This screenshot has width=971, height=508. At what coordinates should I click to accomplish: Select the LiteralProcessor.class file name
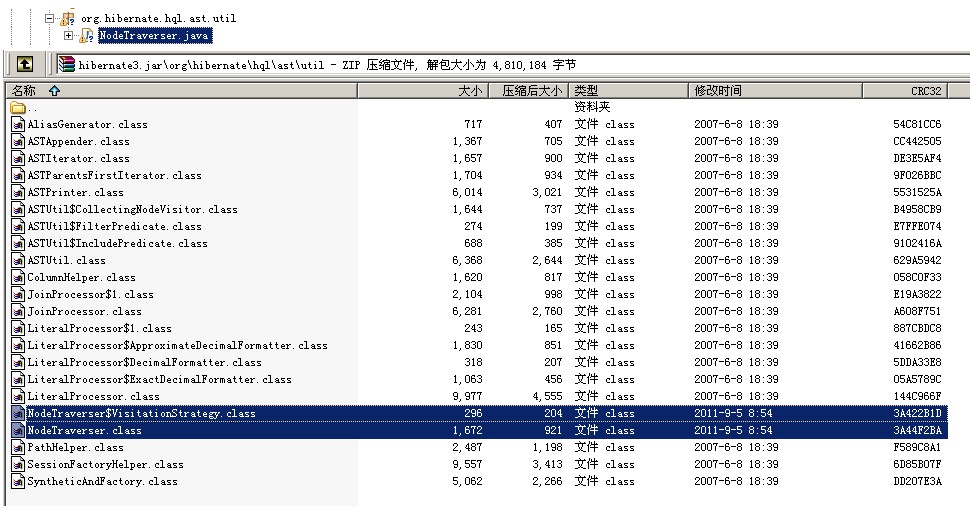(x=94, y=396)
